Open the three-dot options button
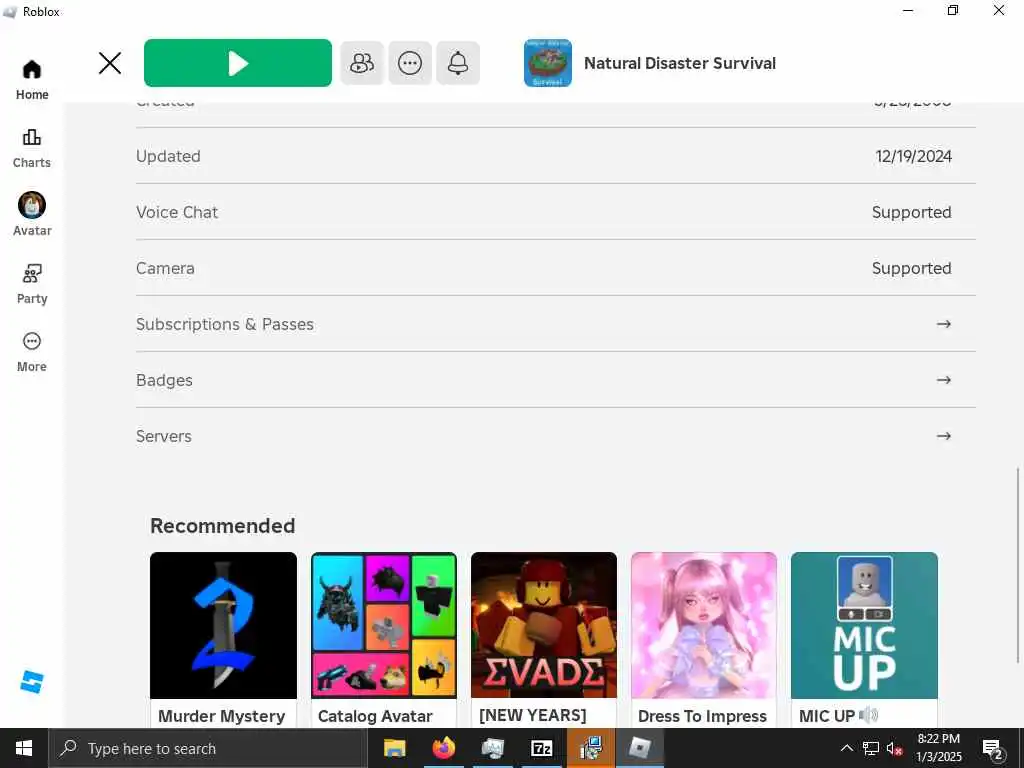 coord(410,63)
